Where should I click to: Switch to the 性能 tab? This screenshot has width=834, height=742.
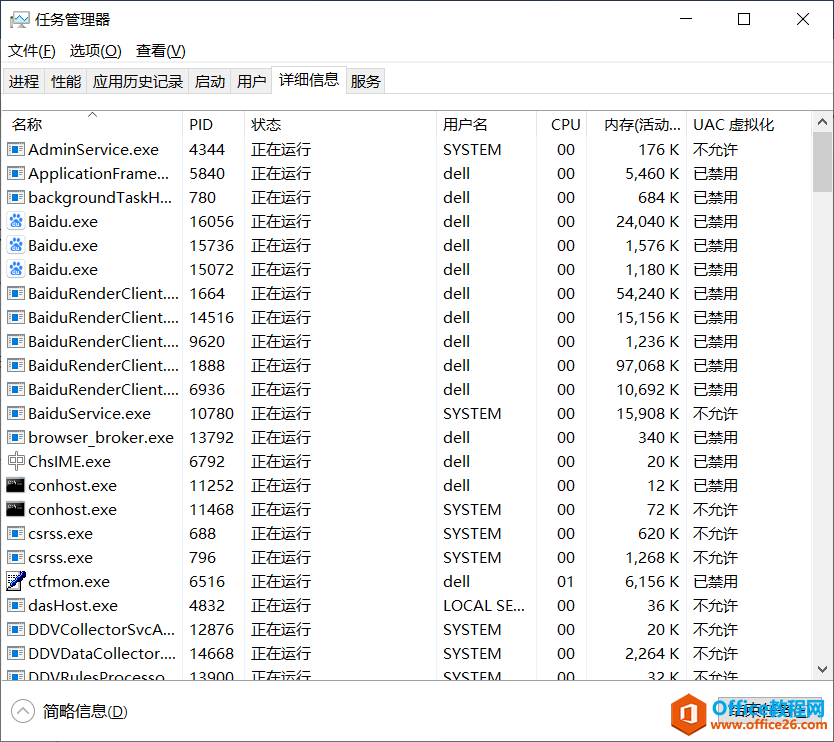pos(66,82)
